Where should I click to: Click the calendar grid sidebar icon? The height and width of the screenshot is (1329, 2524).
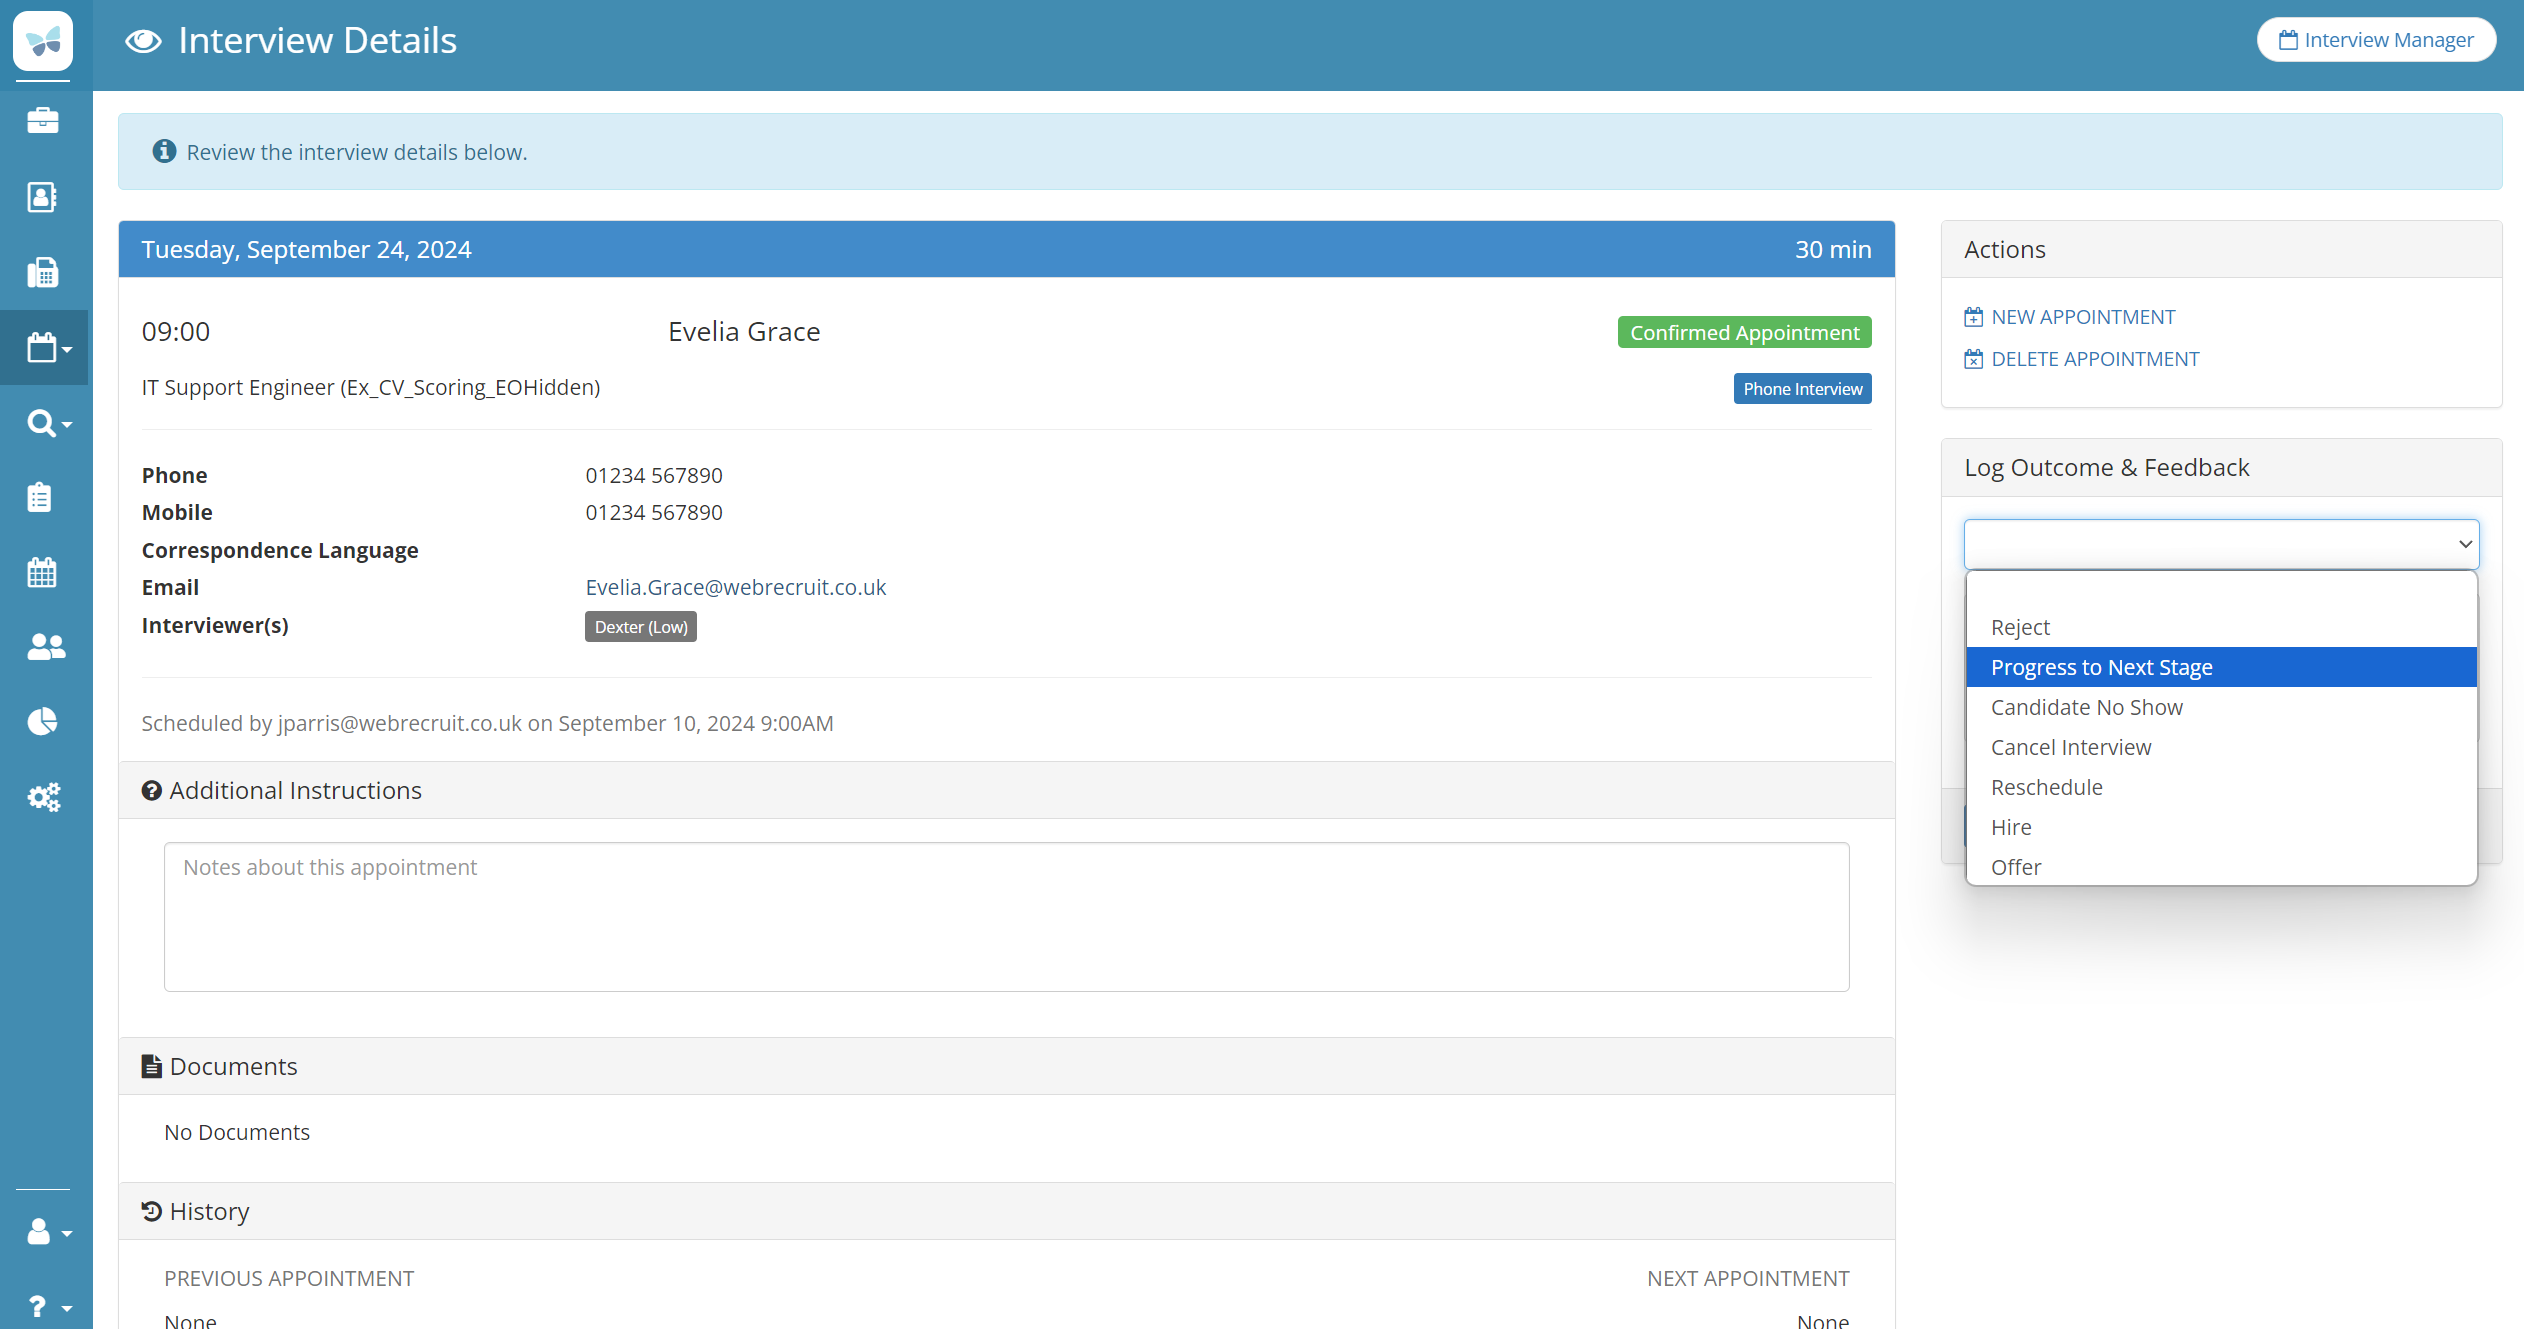[42, 572]
